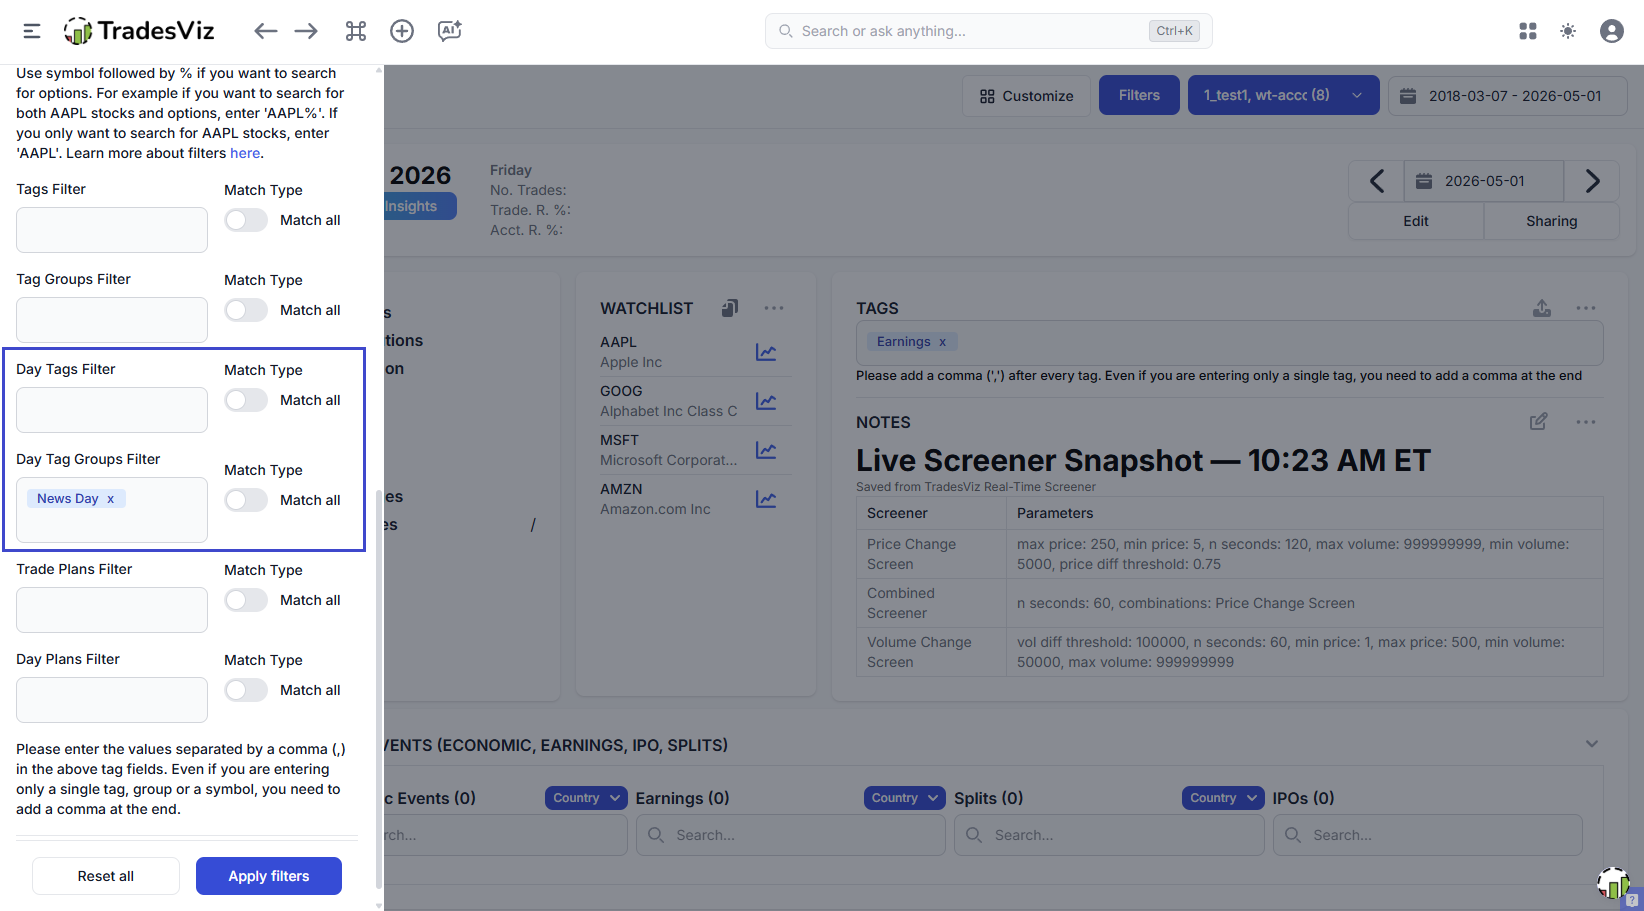The image size is (1644, 911).
Task: Open watchlist three-dot options menu
Action: click(x=774, y=308)
